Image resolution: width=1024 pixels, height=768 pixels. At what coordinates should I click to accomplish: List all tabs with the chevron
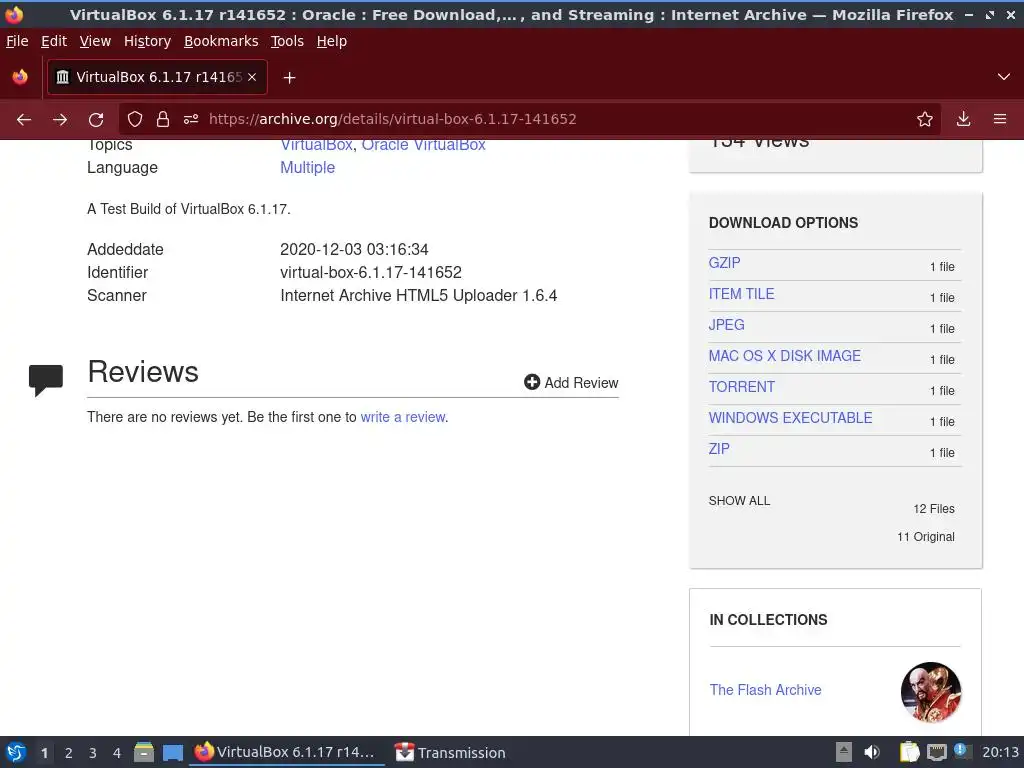pos(1004,77)
